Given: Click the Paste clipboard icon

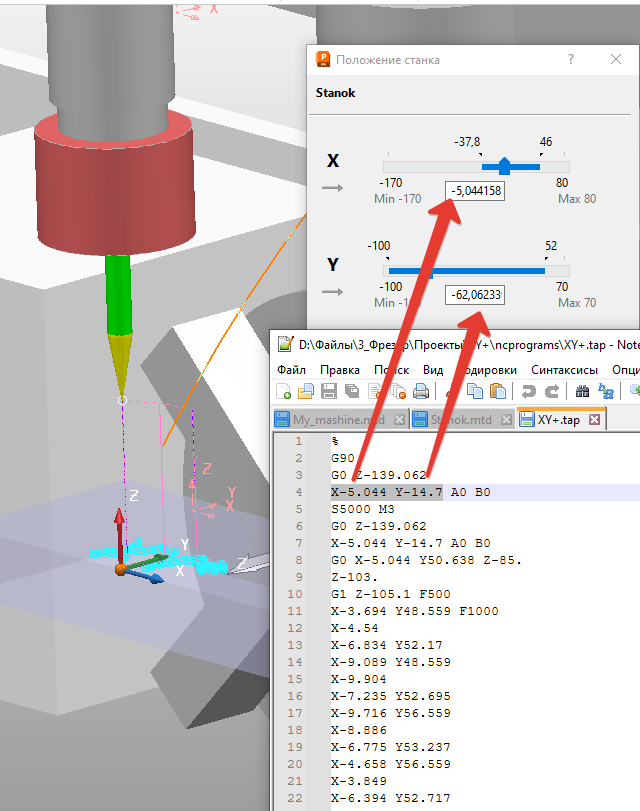Looking at the screenshot, I should (x=498, y=391).
